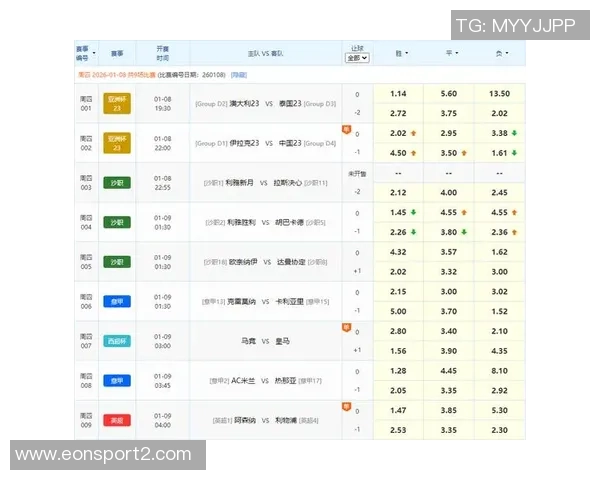Choose handicap win odds 4.50, match 002

tap(398, 153)
